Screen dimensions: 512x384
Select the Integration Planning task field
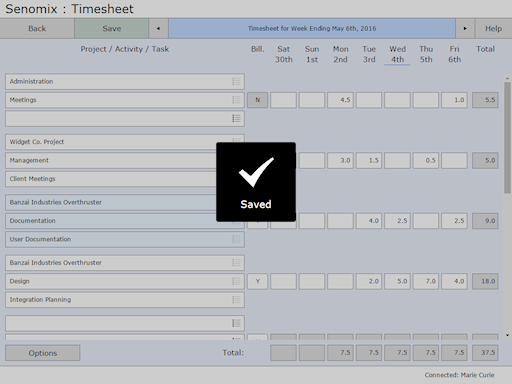[125, 300]
